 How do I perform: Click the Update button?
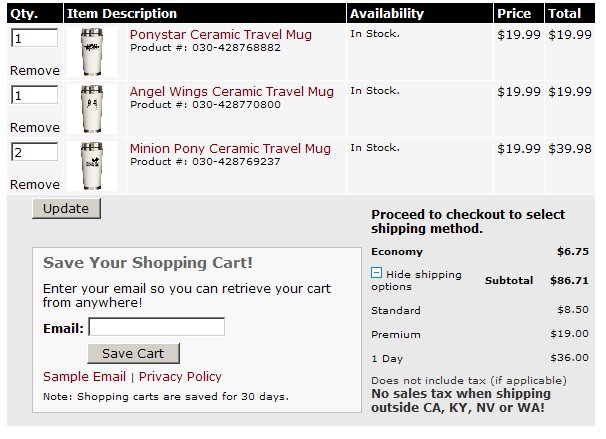66,209
